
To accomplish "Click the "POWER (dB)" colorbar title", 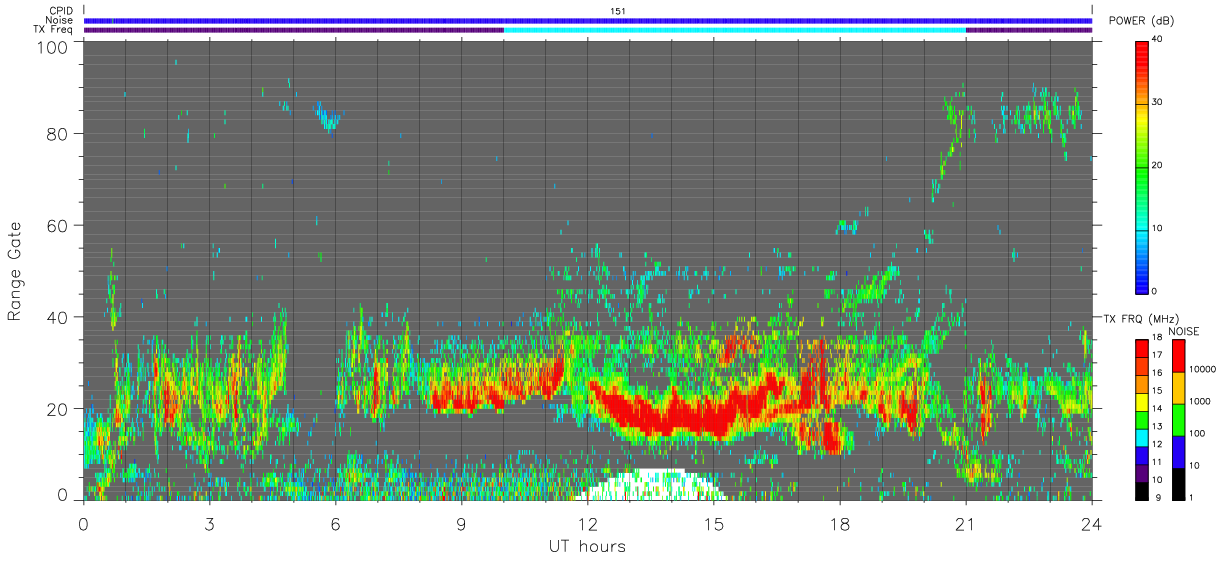I will [x=1142, y=21].
